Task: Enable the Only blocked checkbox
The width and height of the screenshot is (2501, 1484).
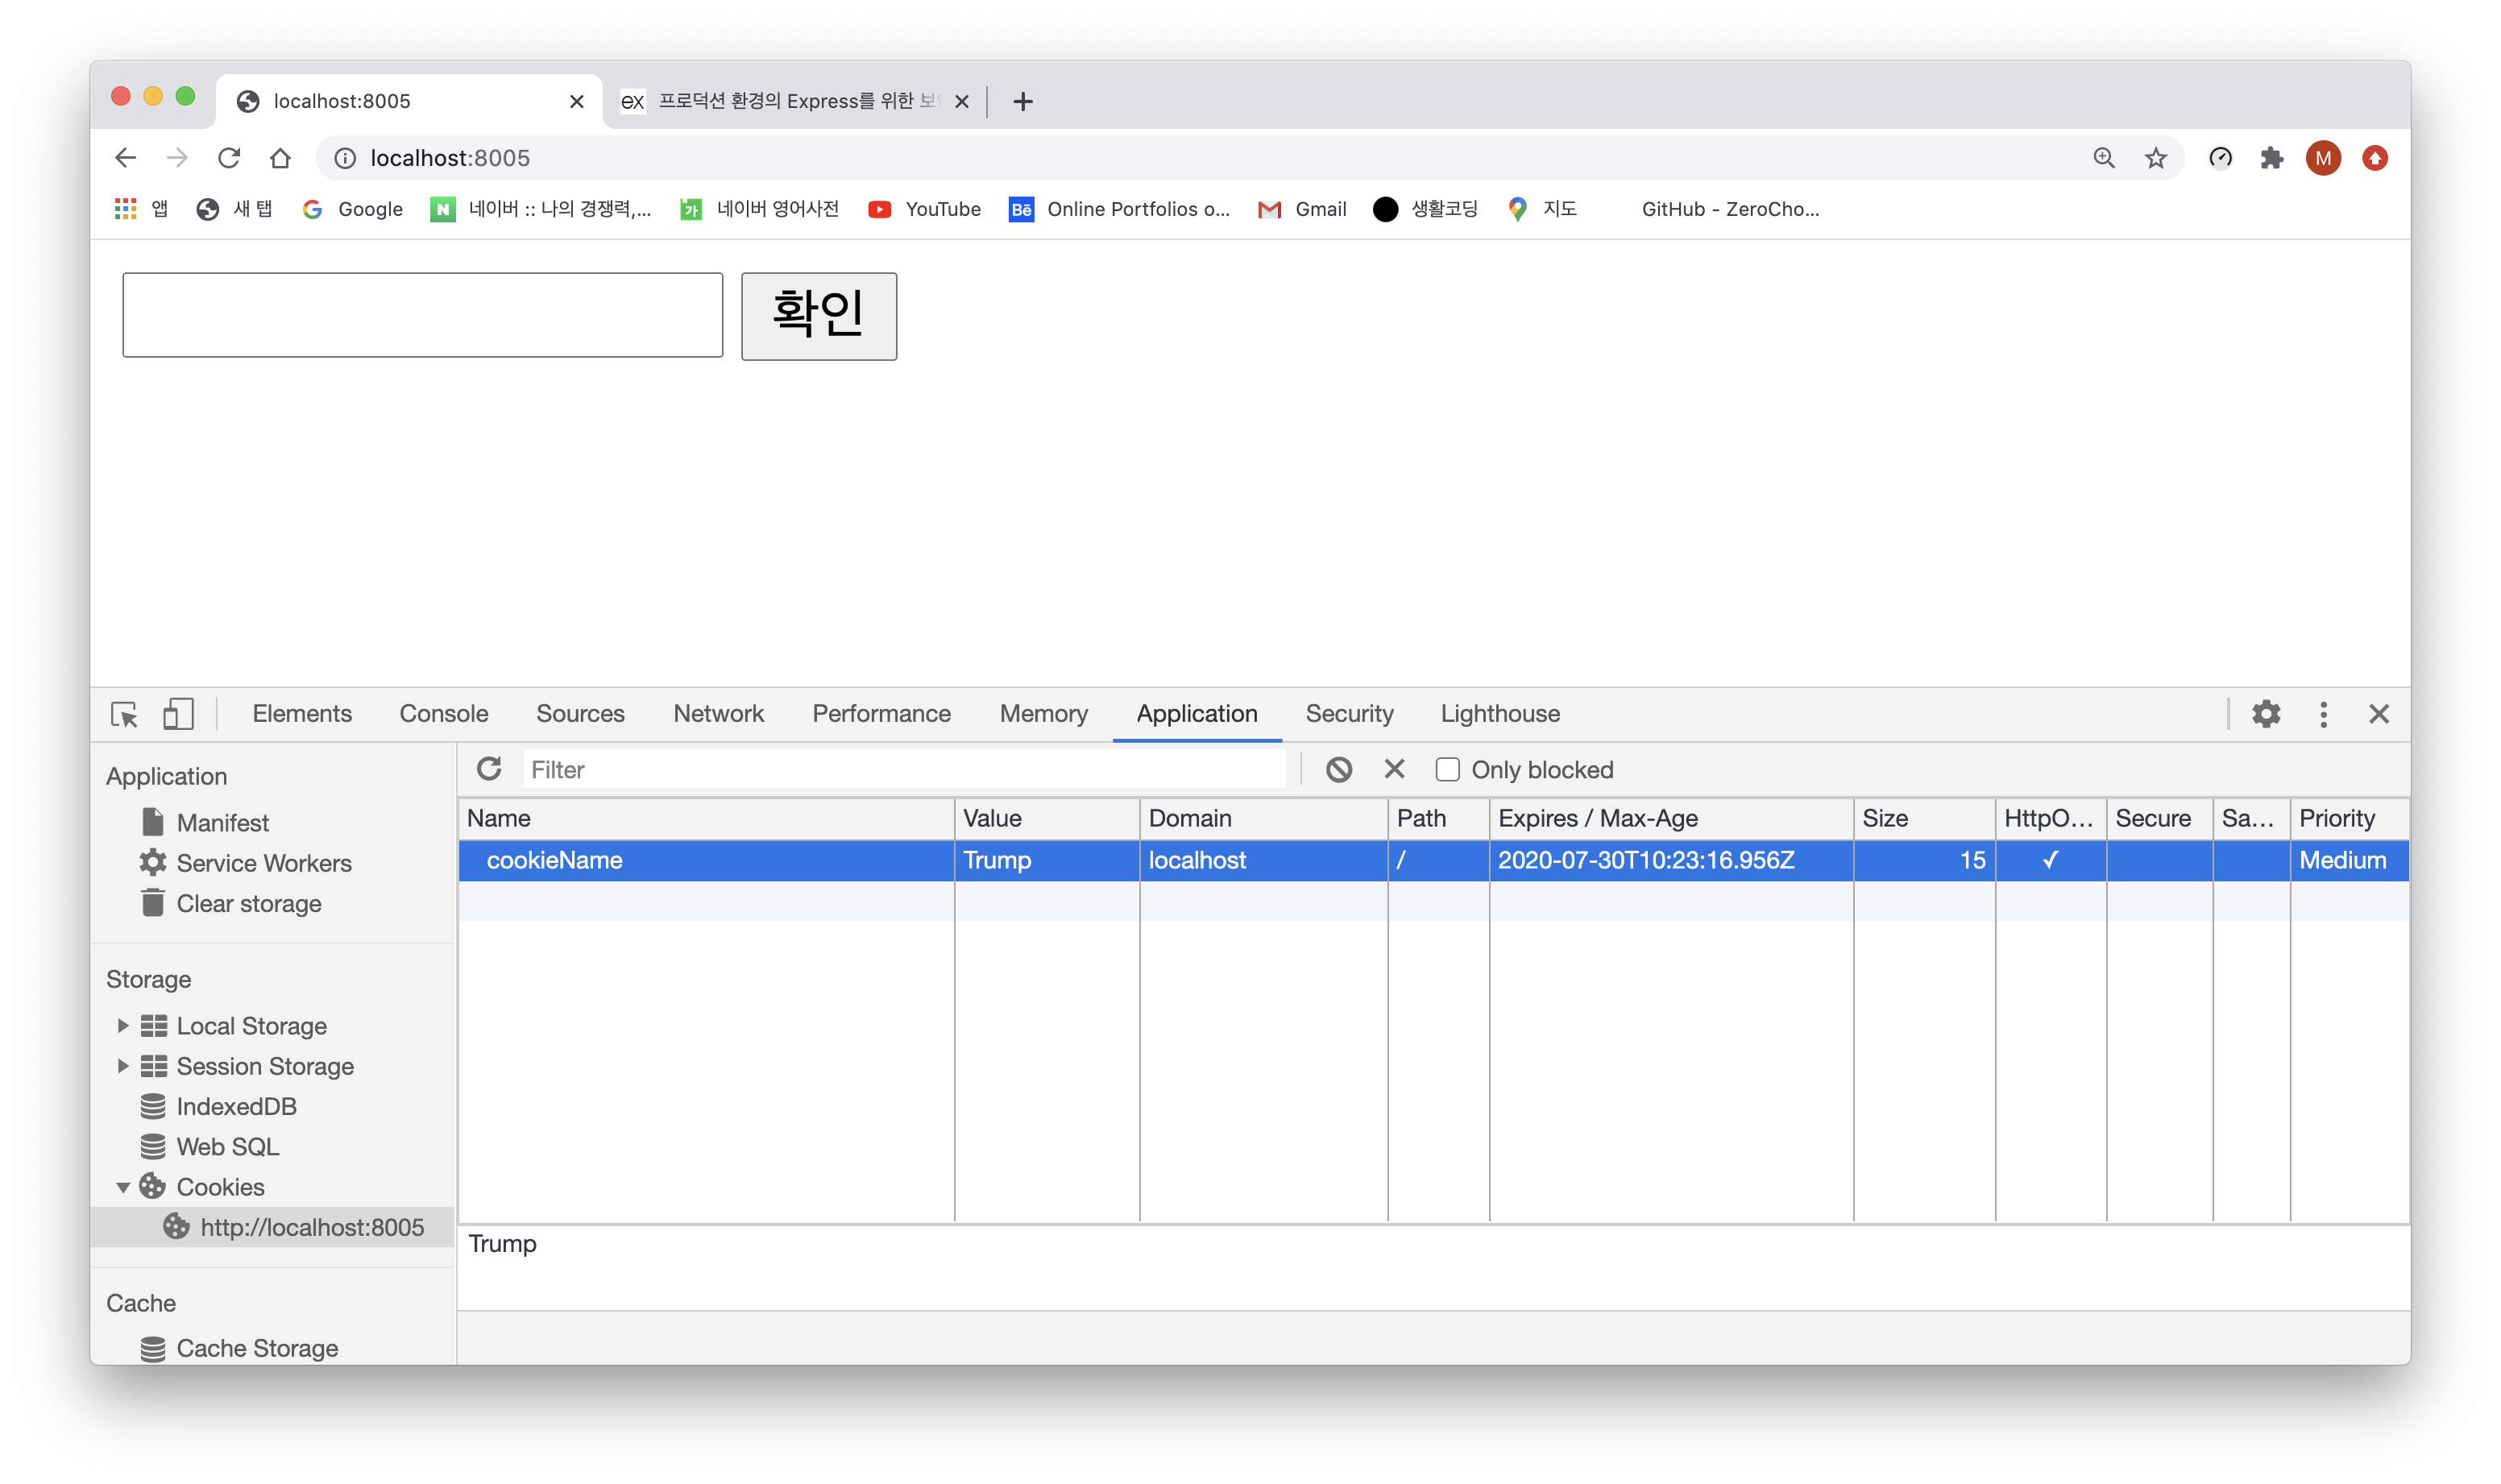Action: [x=1447, y=769]
